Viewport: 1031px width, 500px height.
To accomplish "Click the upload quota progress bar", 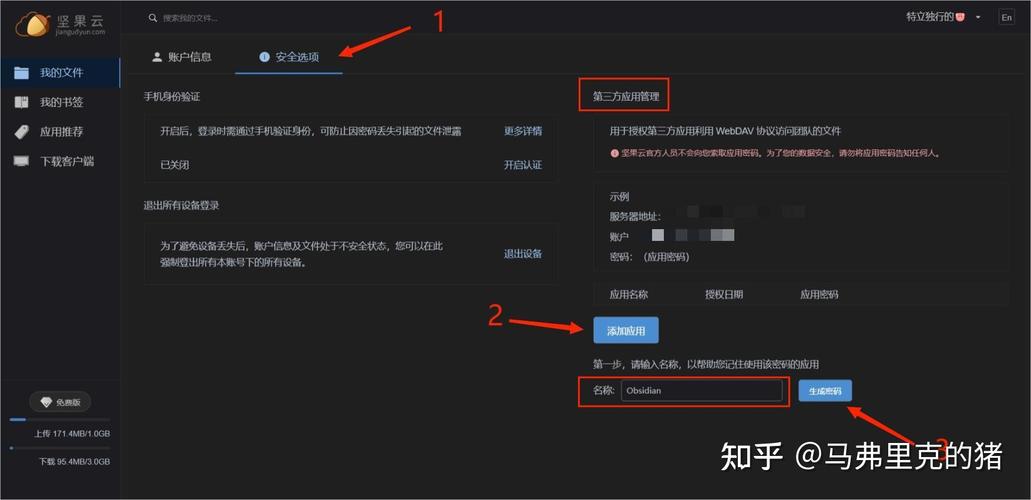I will point(60,419).
